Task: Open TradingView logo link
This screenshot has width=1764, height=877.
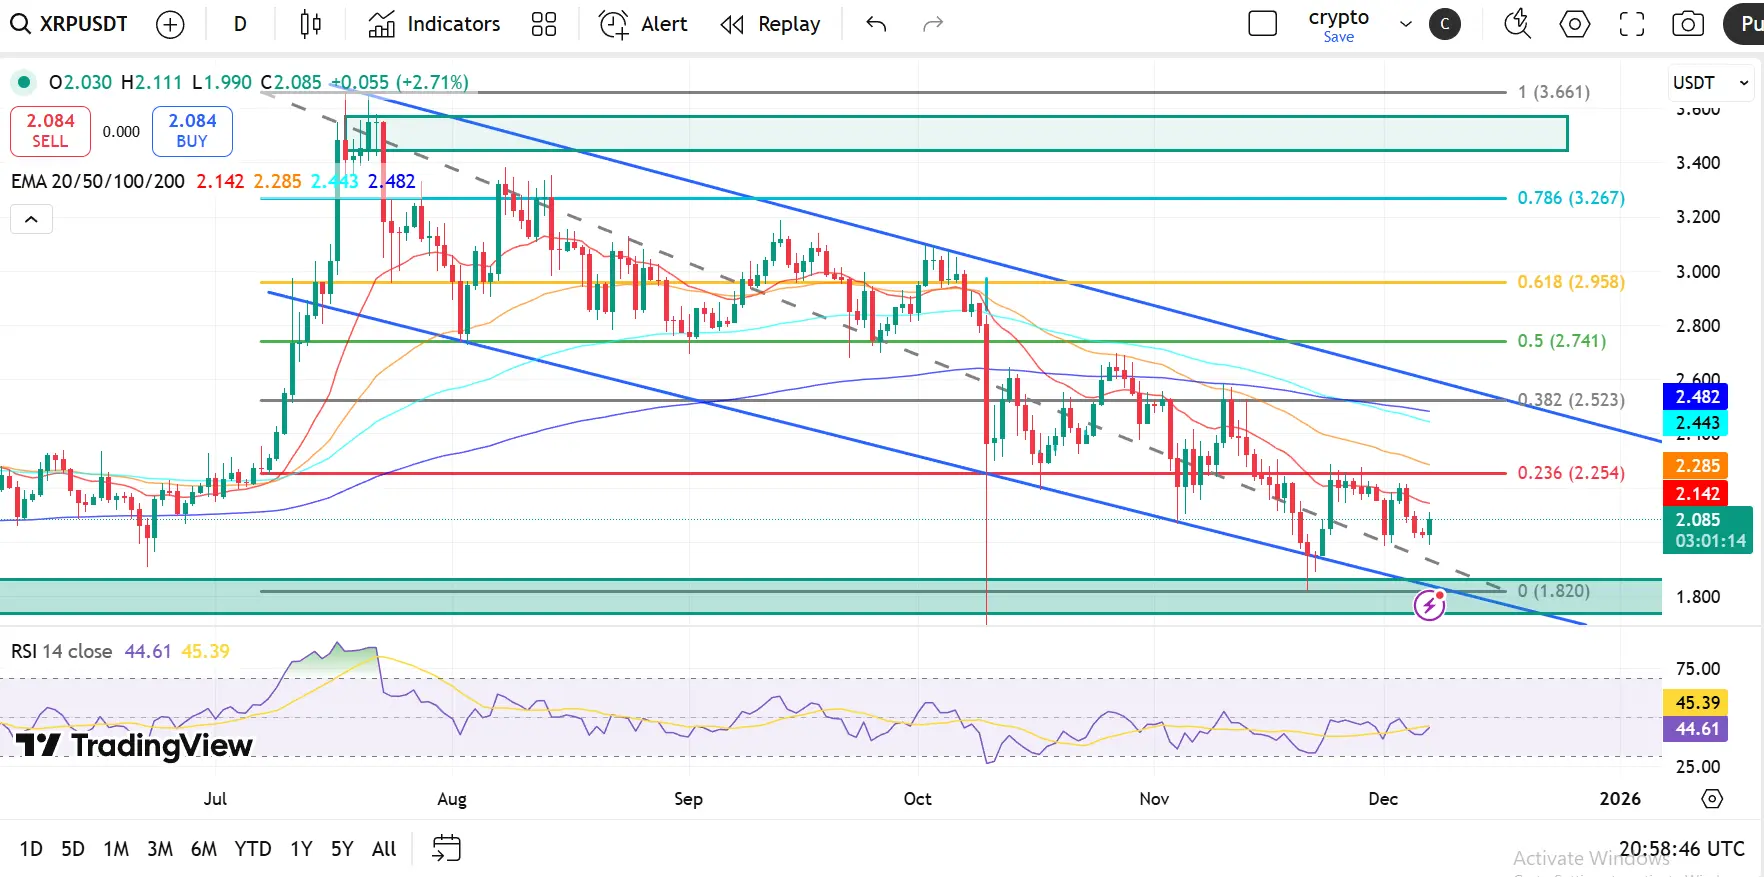Action: [134, 745]
